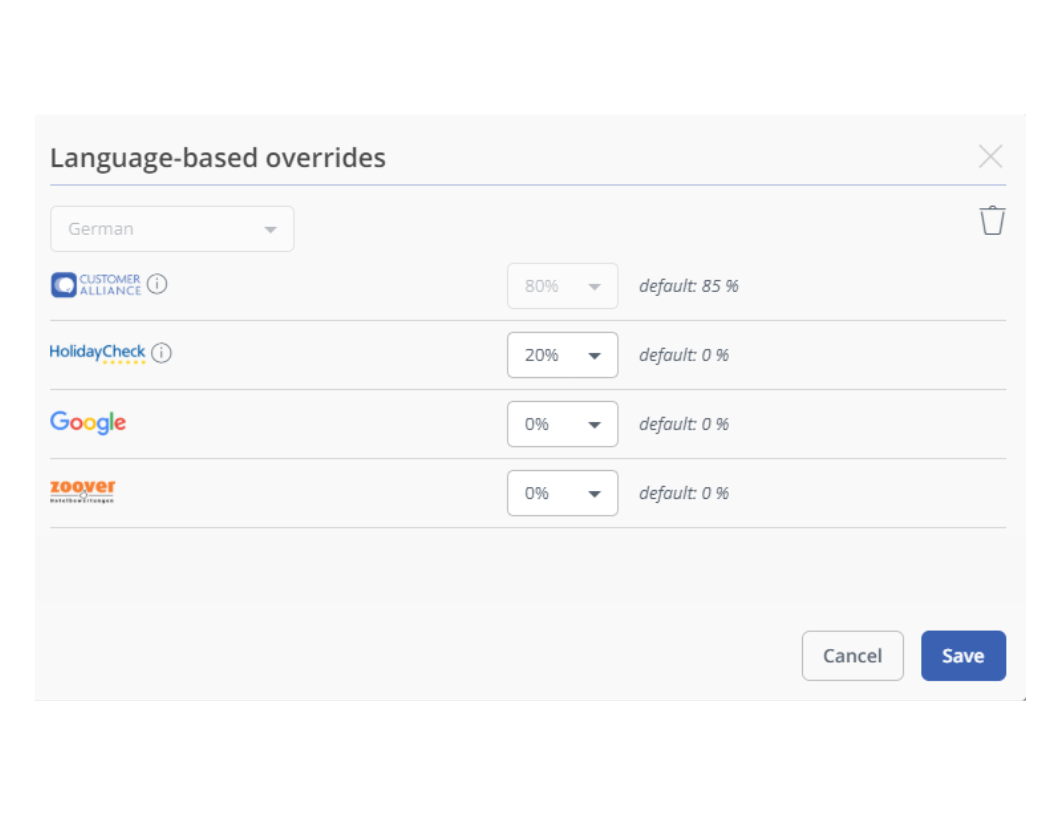The width and height of the screenshot is (1061, 815).
Task: Open the HolidayCheck 20% dropdown
Action: tap(562, 355)
